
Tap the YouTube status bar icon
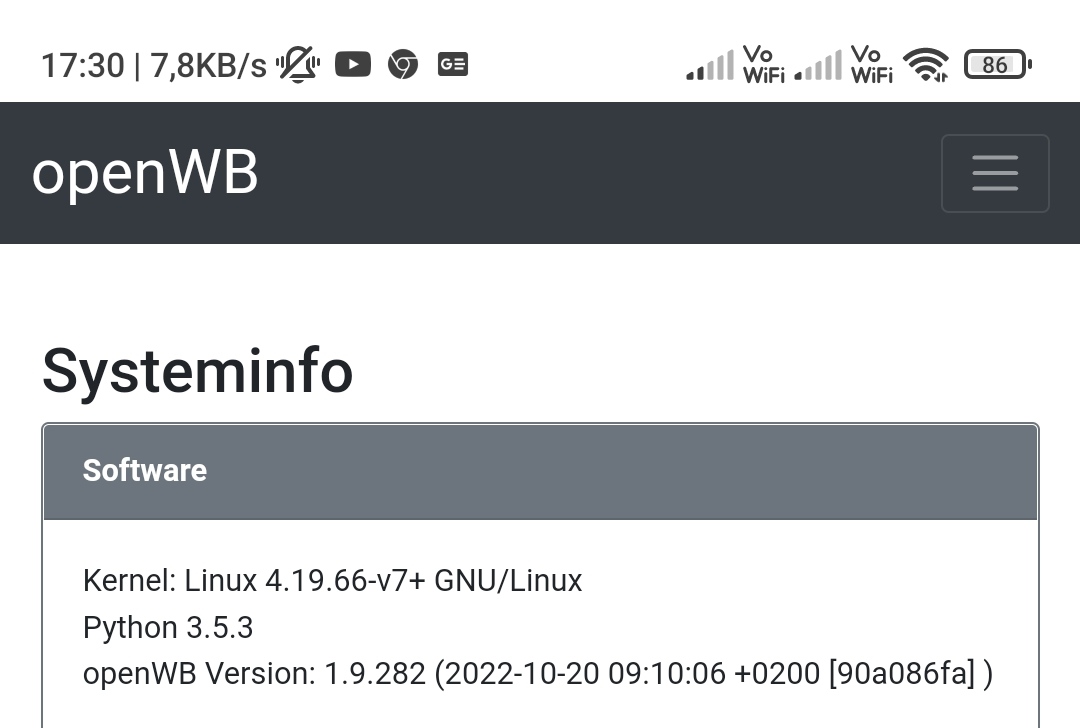[352, 65]
